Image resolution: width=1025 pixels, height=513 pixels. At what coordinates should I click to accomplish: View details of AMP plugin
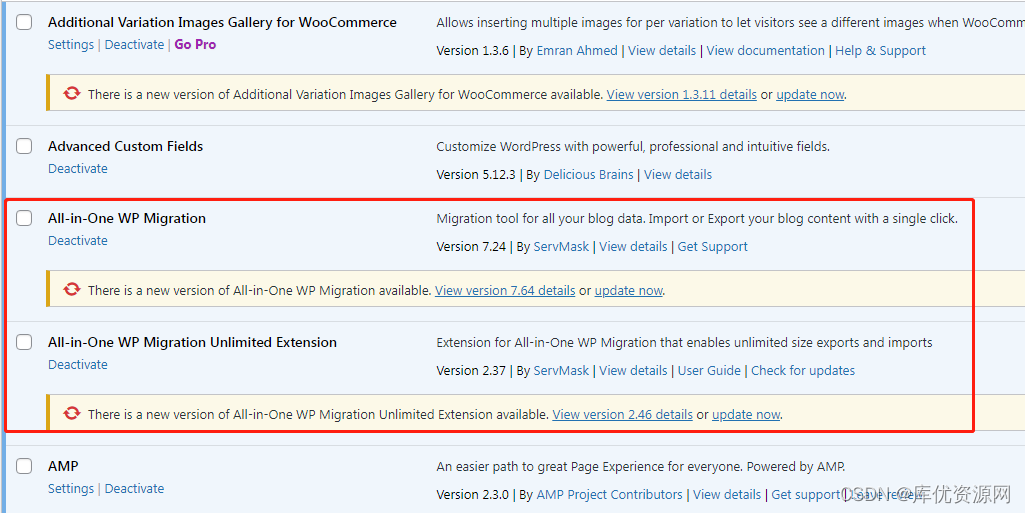point(727,495)
